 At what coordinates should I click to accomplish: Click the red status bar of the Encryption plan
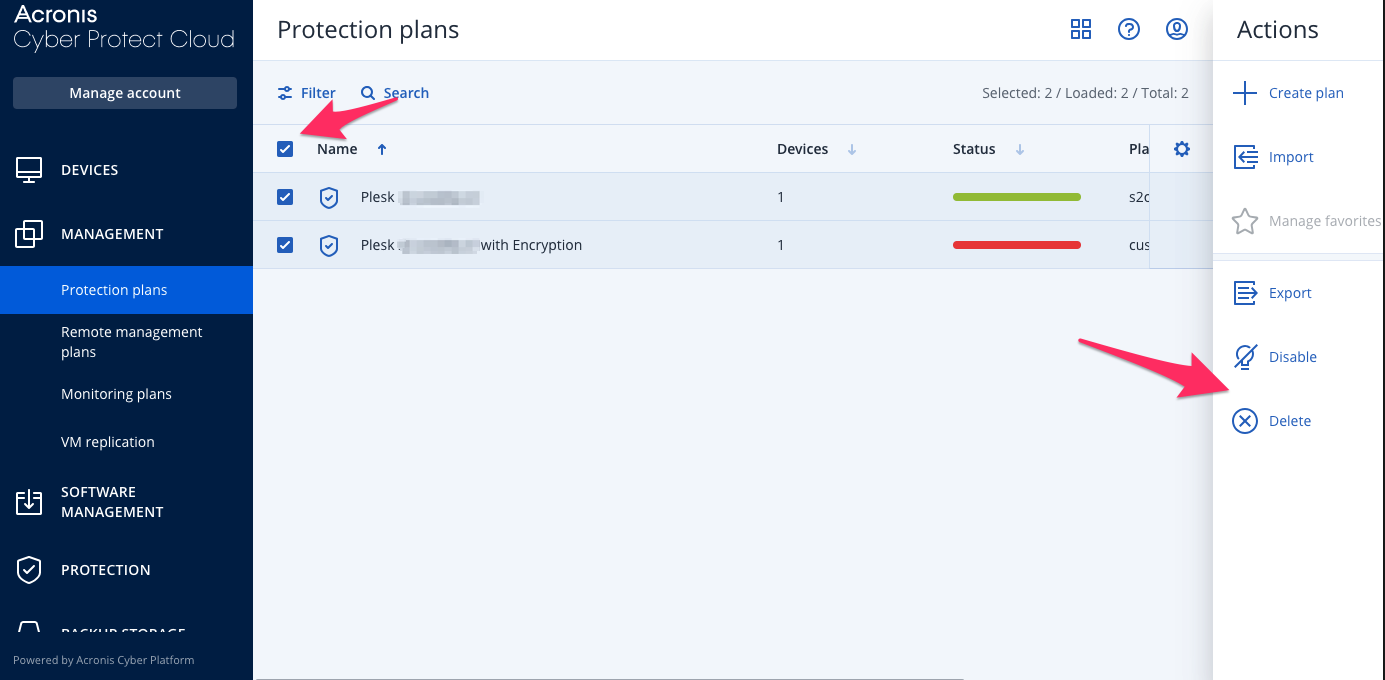click(x=1017, y=245)
